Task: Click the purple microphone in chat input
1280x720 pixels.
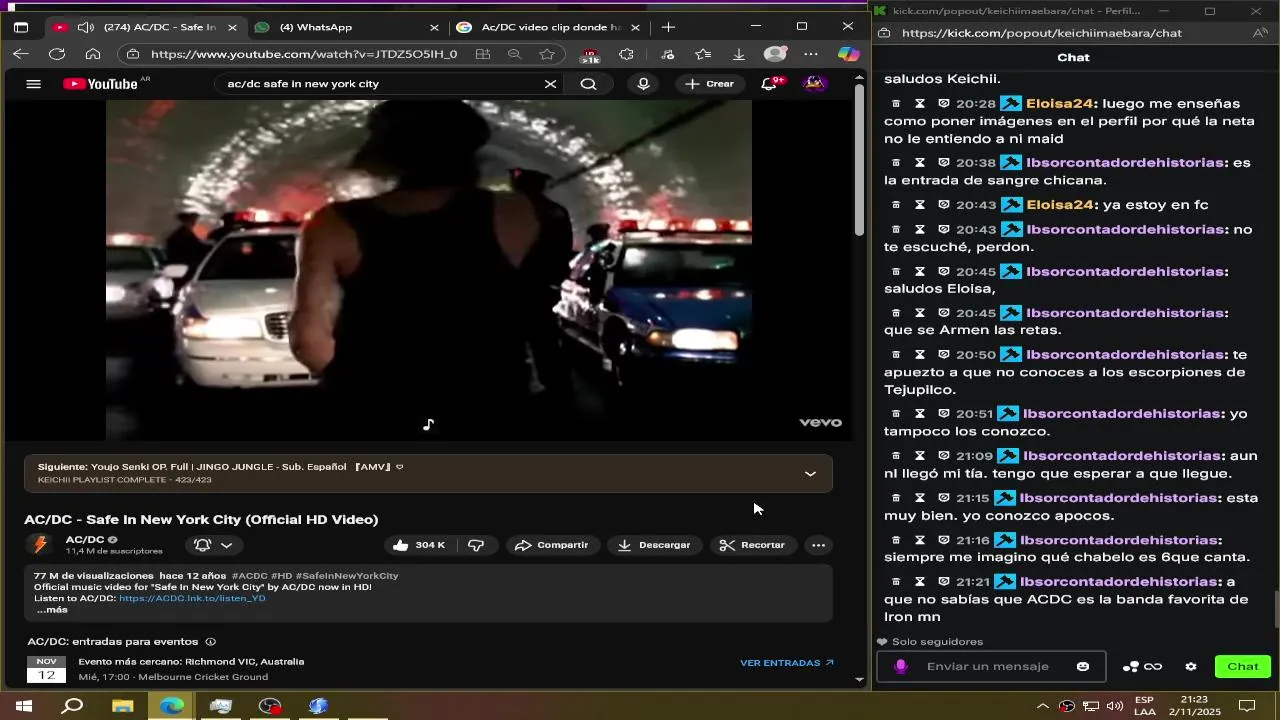Action: pos(900,667)
